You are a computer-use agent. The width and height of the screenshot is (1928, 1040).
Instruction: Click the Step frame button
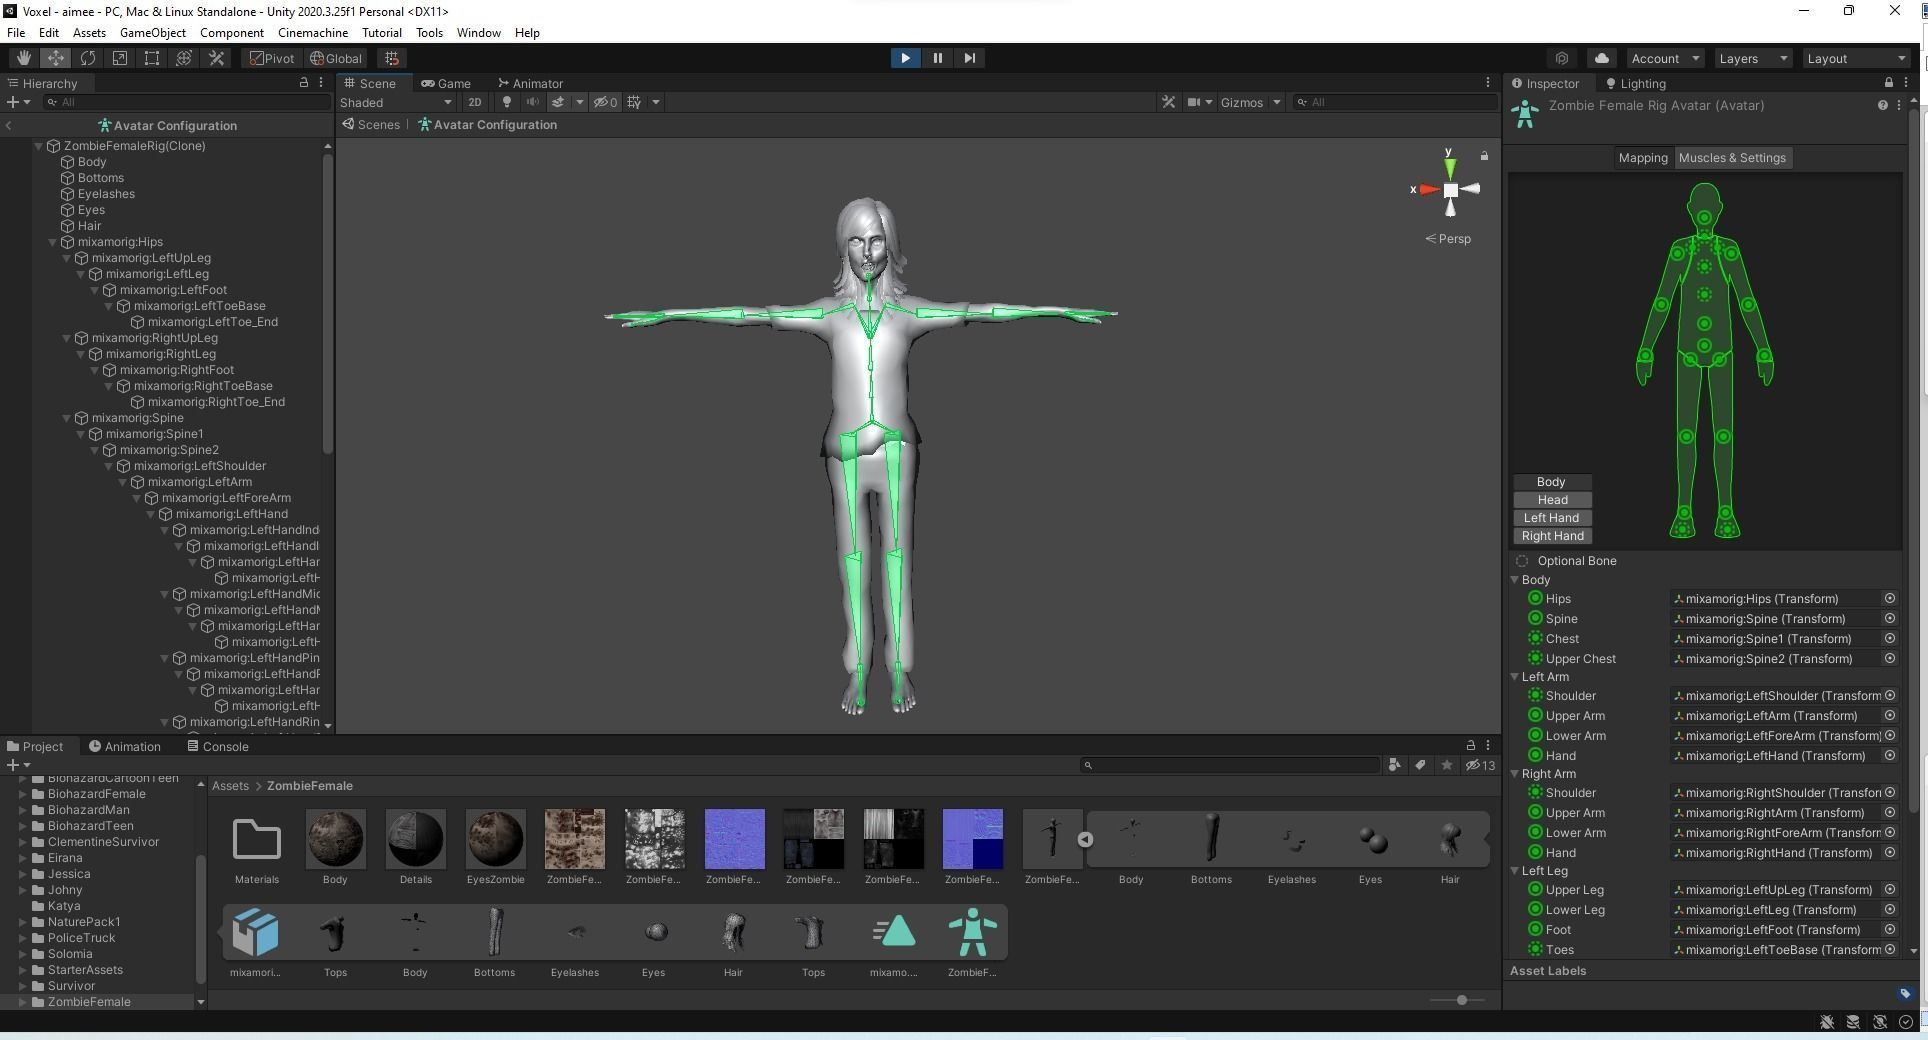click(x=969, y=58)
